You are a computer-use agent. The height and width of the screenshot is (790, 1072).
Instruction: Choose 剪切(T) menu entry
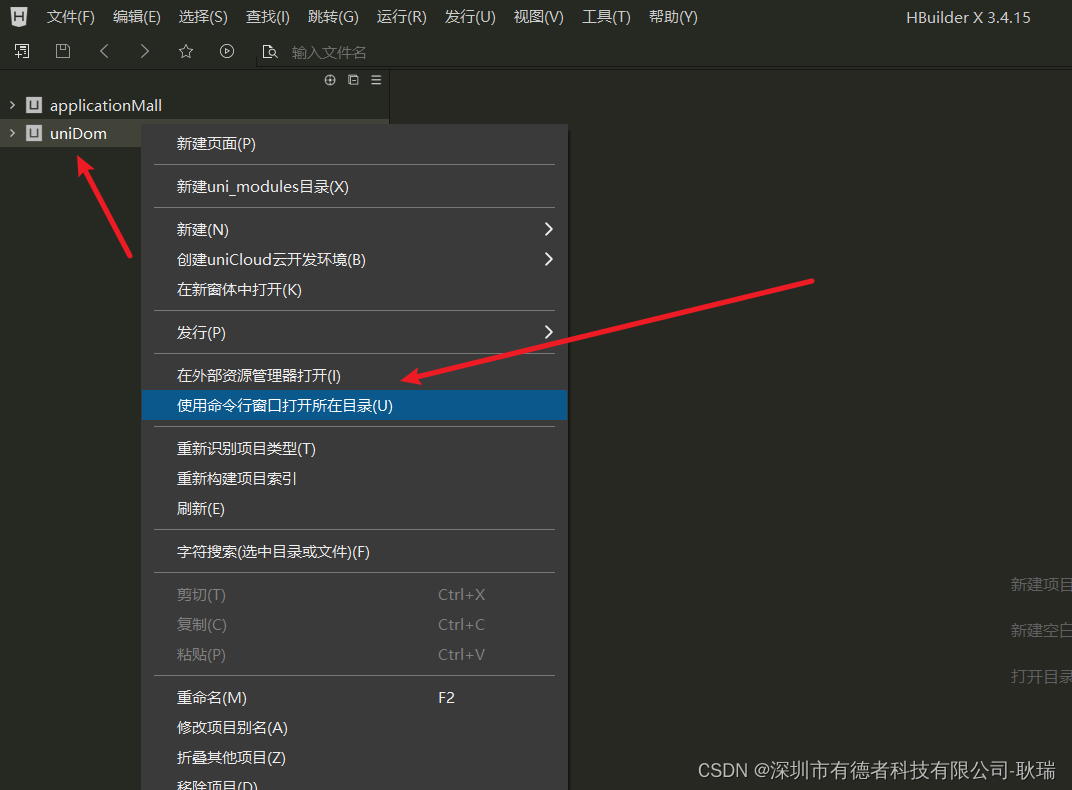pyautogui.click(x=354, y=595)
